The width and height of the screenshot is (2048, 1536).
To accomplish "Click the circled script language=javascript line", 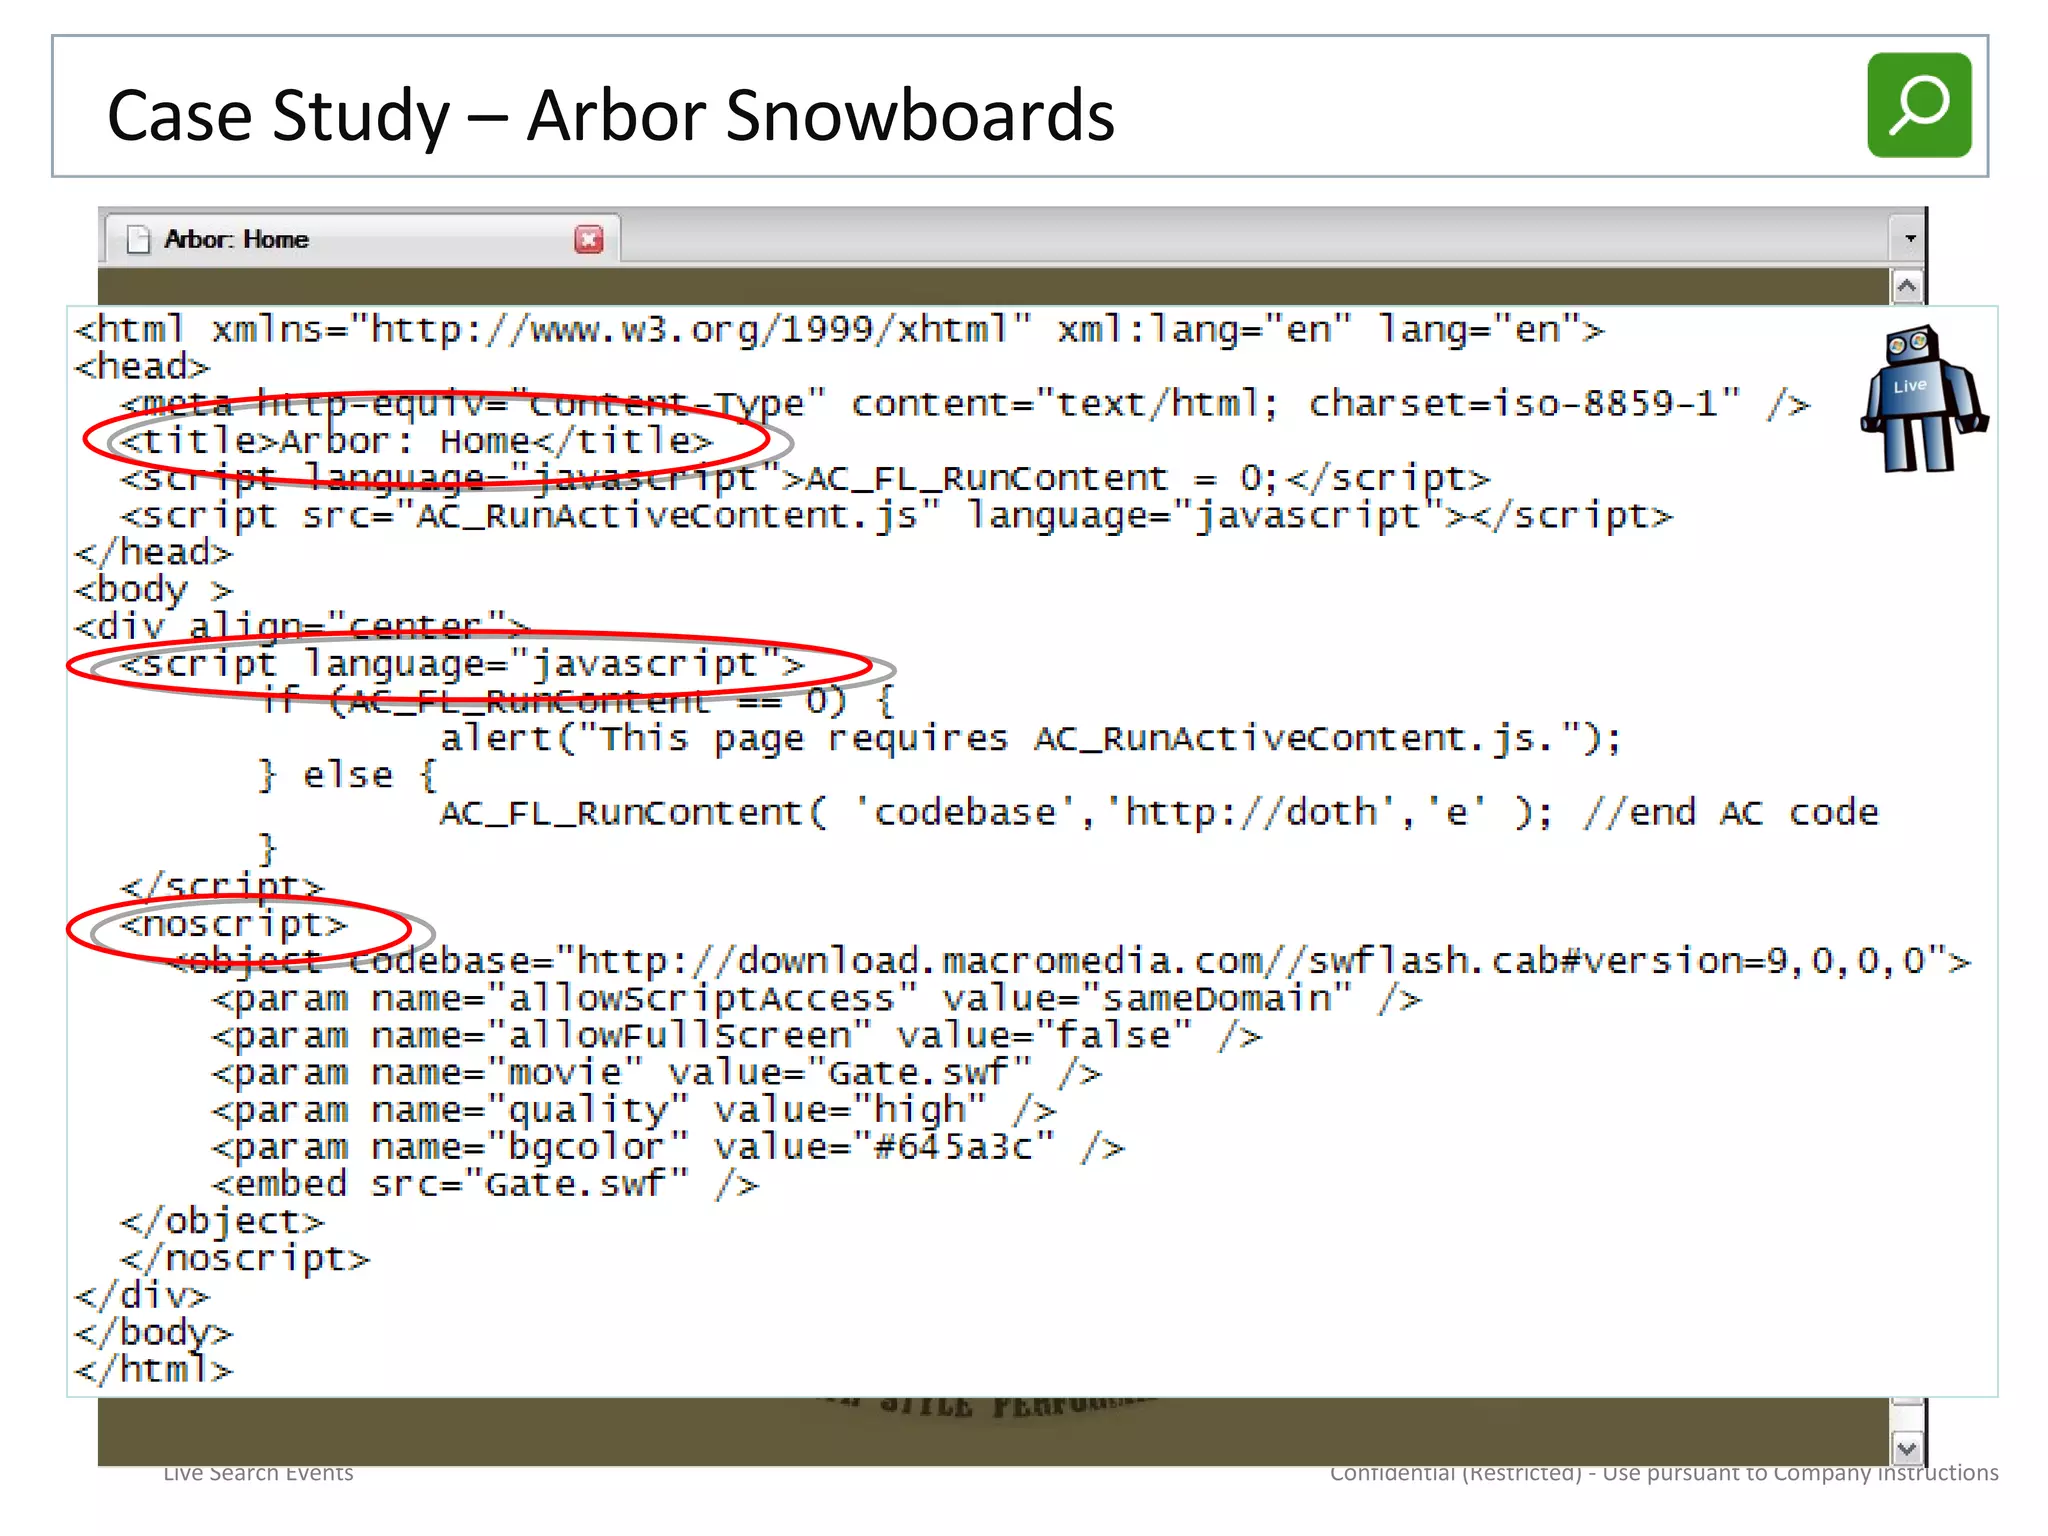I will pos(462,664).
